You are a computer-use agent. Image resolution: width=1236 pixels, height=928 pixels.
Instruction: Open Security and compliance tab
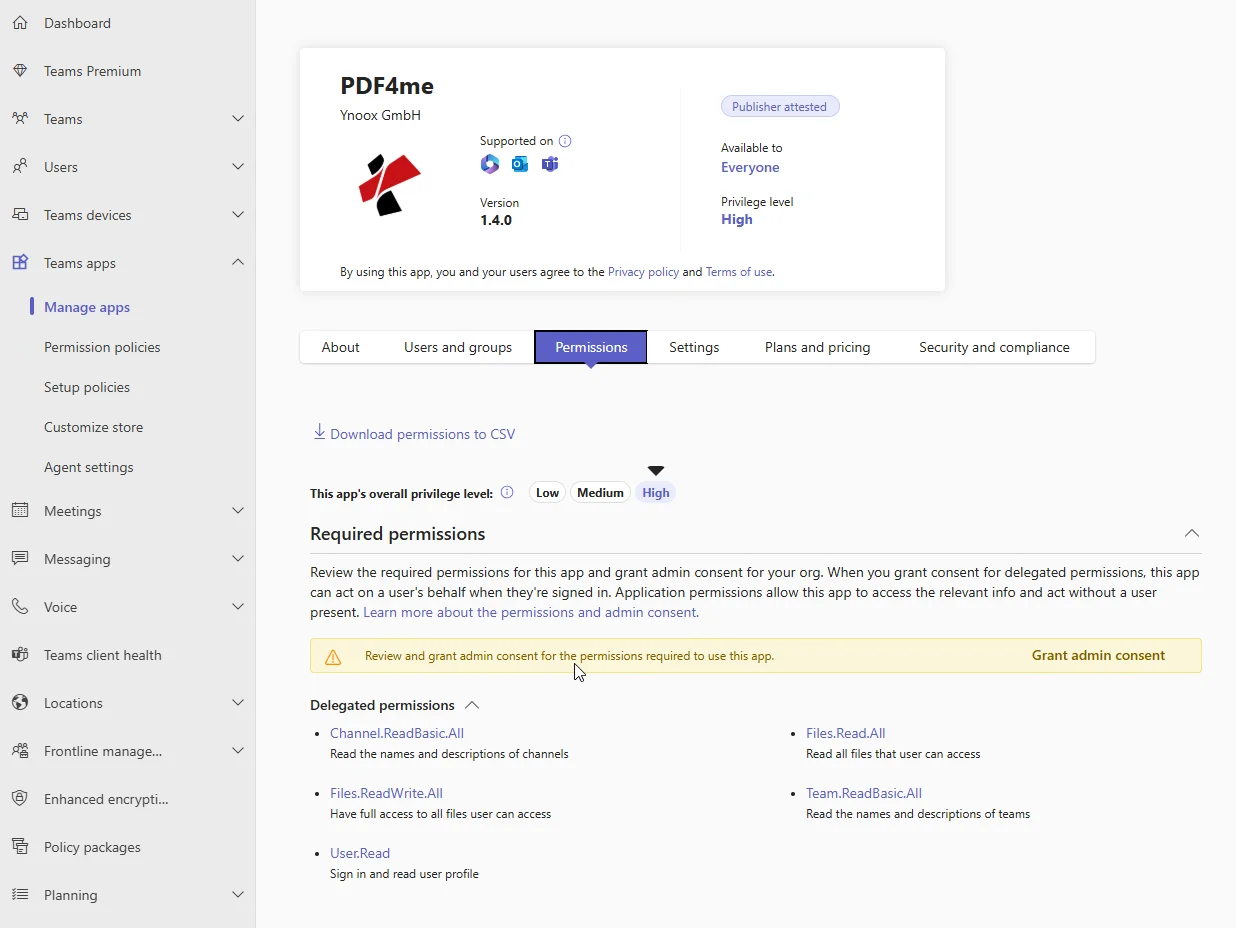point(994,347)
